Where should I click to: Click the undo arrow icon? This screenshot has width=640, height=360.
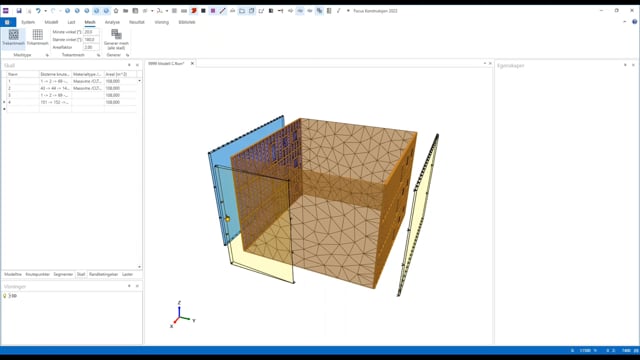click(x=38, y=11)
